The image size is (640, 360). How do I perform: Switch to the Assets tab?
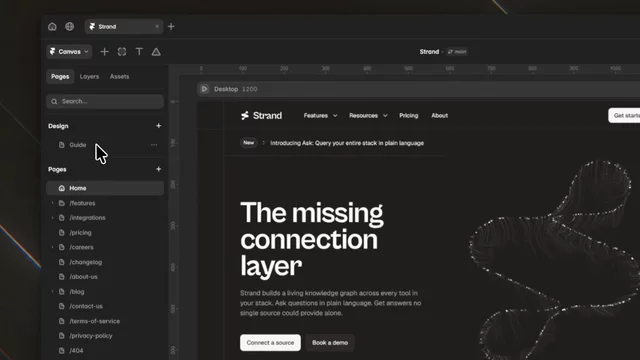coord(119,77)
